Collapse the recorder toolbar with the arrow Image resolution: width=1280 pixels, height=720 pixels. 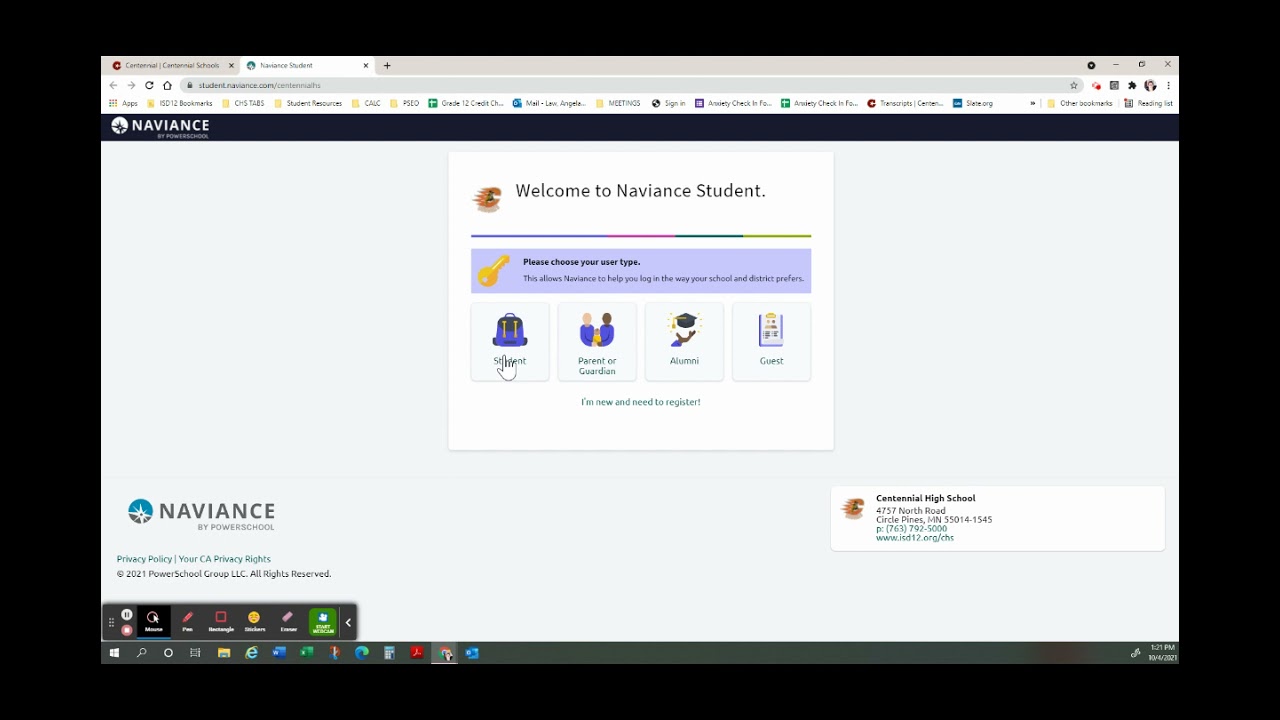tap(348, 622)
